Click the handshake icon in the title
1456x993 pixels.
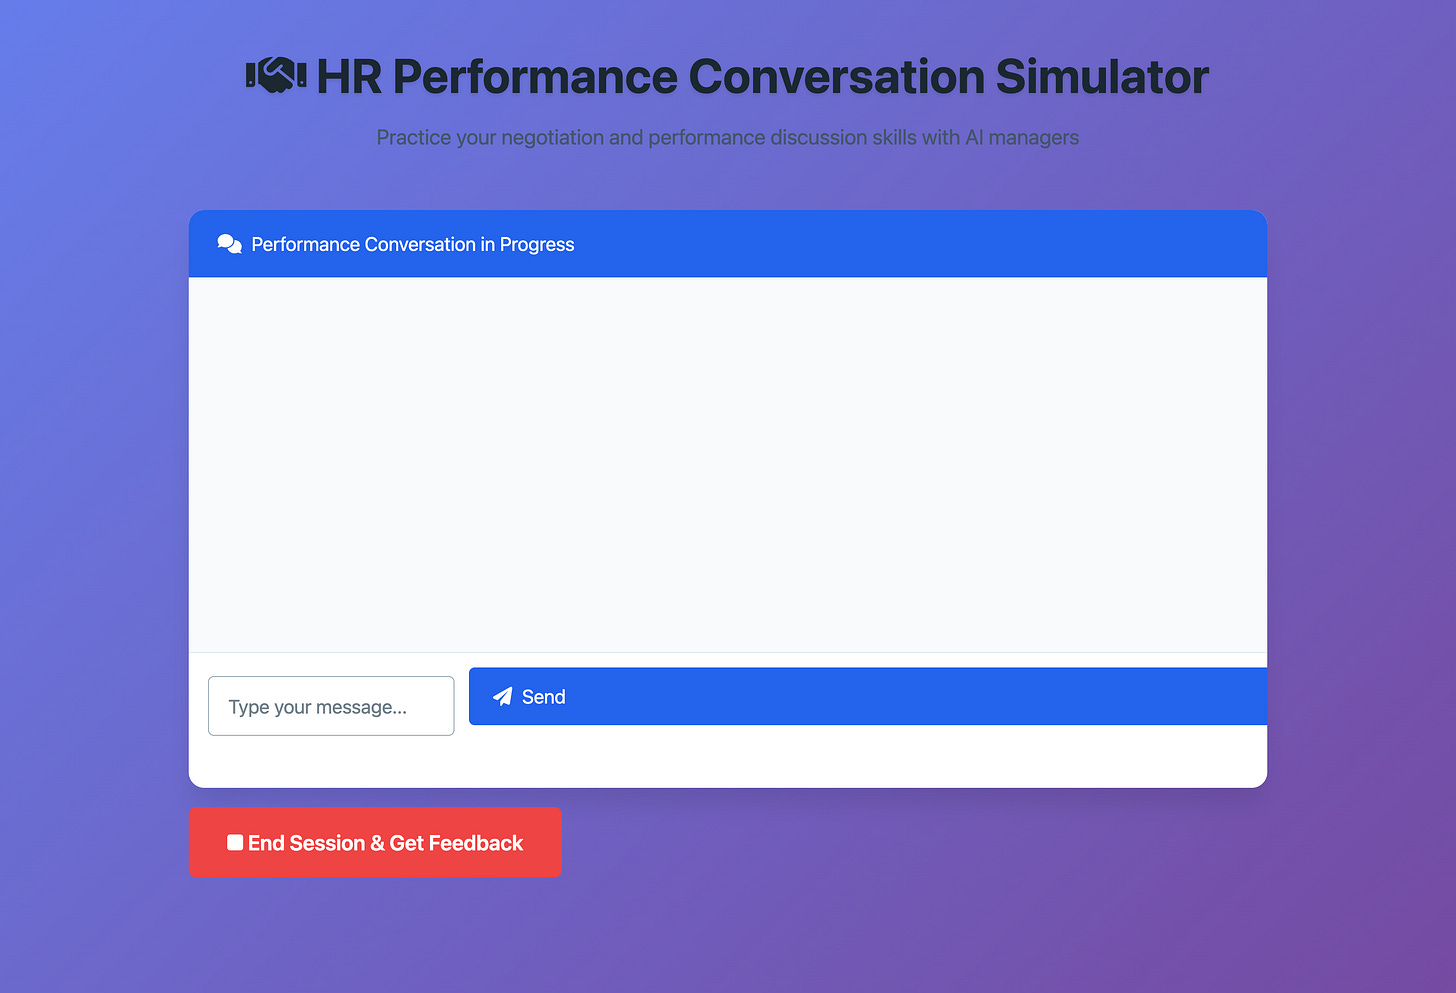point(276,76)
